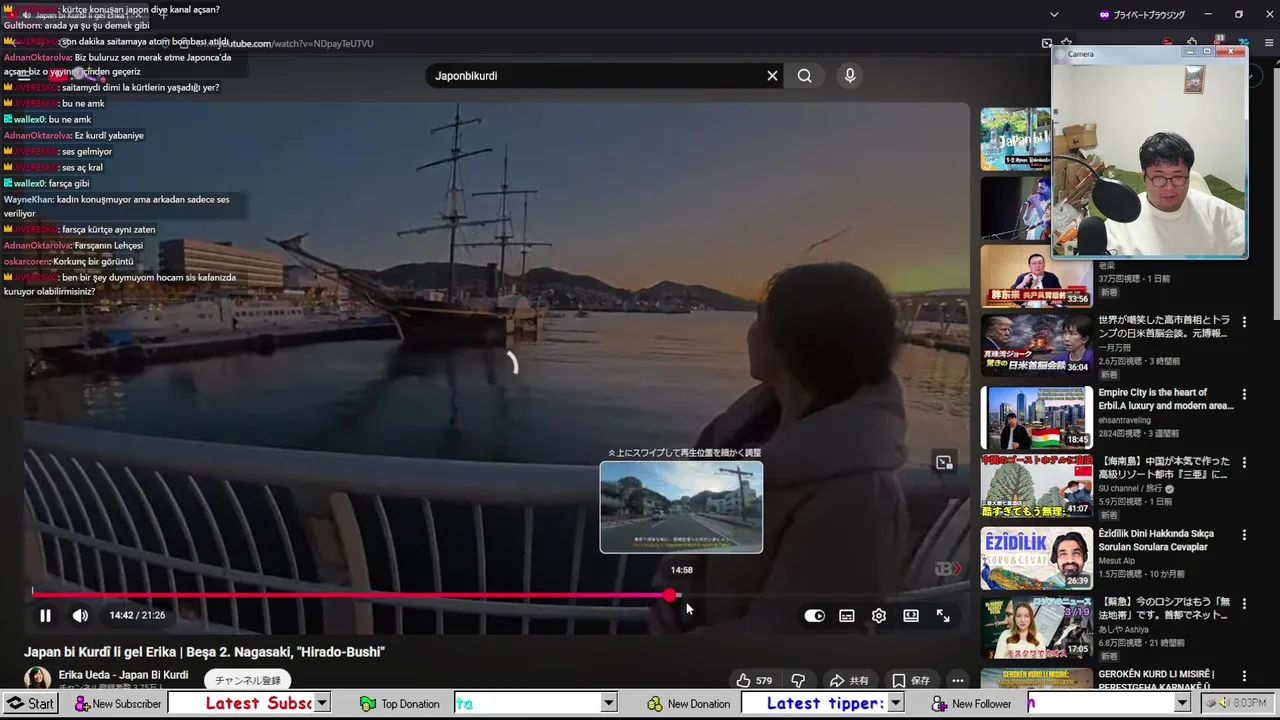
Task: Open miniplayer icon on video corner
Action: pyautogui.click(x=944, y=462)
